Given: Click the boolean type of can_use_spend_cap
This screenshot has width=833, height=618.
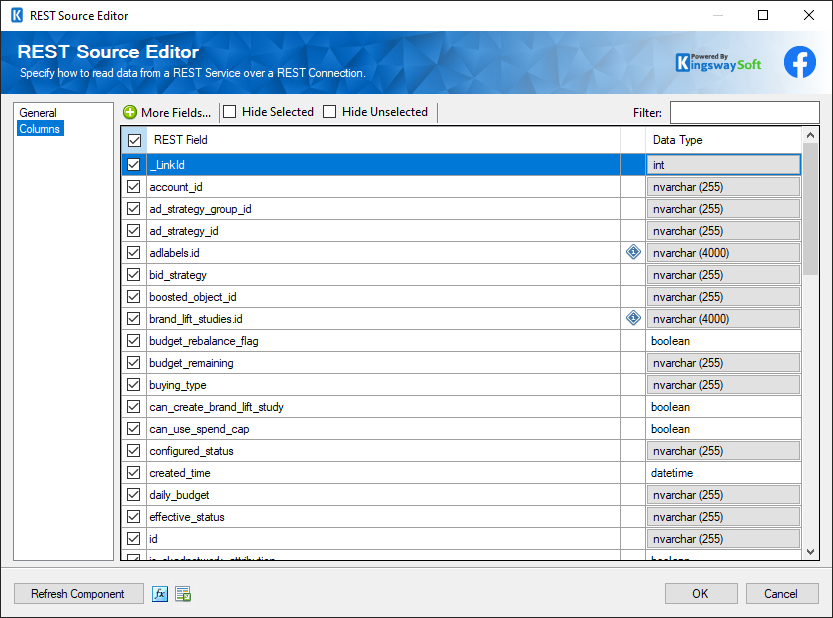Looking at the screenshot, I should (670, 429).
